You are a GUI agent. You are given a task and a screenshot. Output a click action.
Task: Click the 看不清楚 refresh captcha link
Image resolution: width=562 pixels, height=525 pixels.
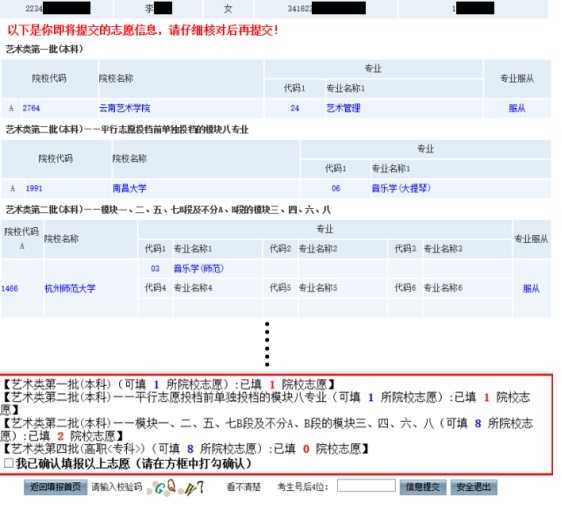(x=244, y=487)
